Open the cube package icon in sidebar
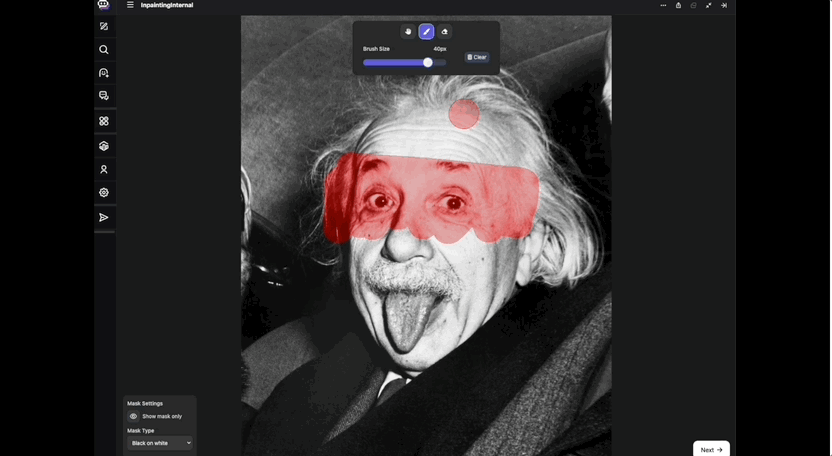 103,146
